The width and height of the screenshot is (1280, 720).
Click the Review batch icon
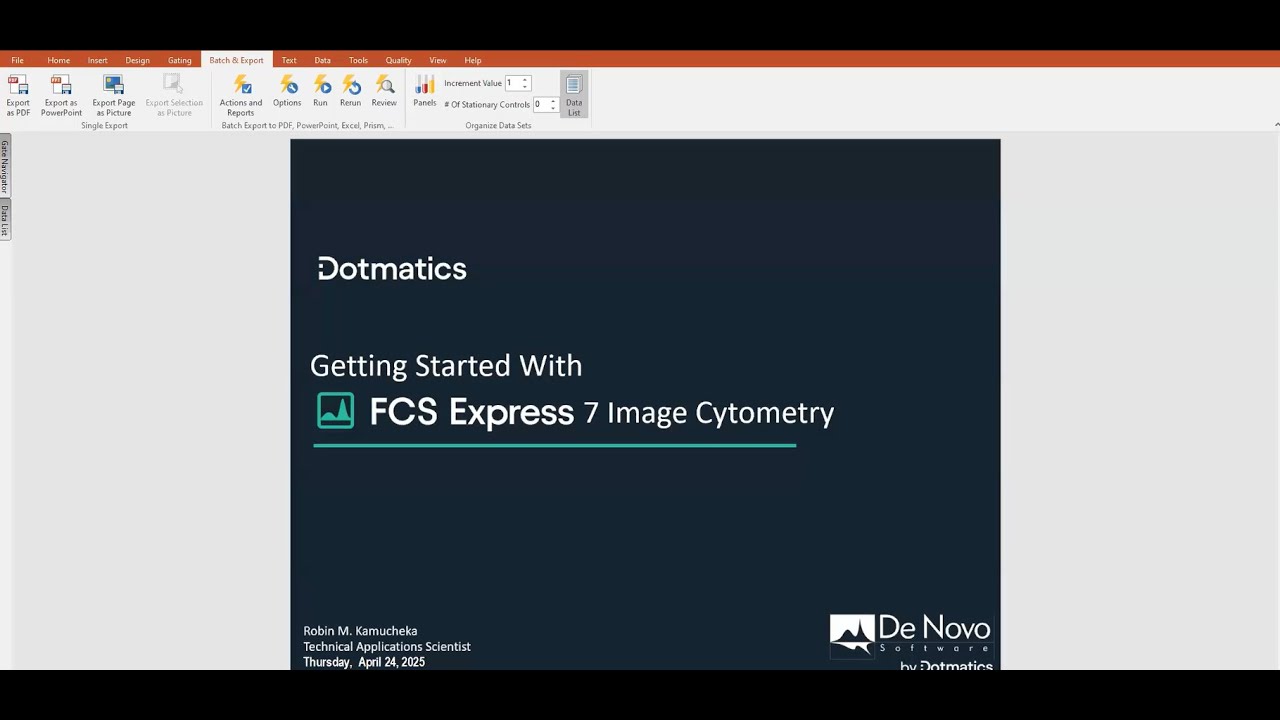coord(384,86)
